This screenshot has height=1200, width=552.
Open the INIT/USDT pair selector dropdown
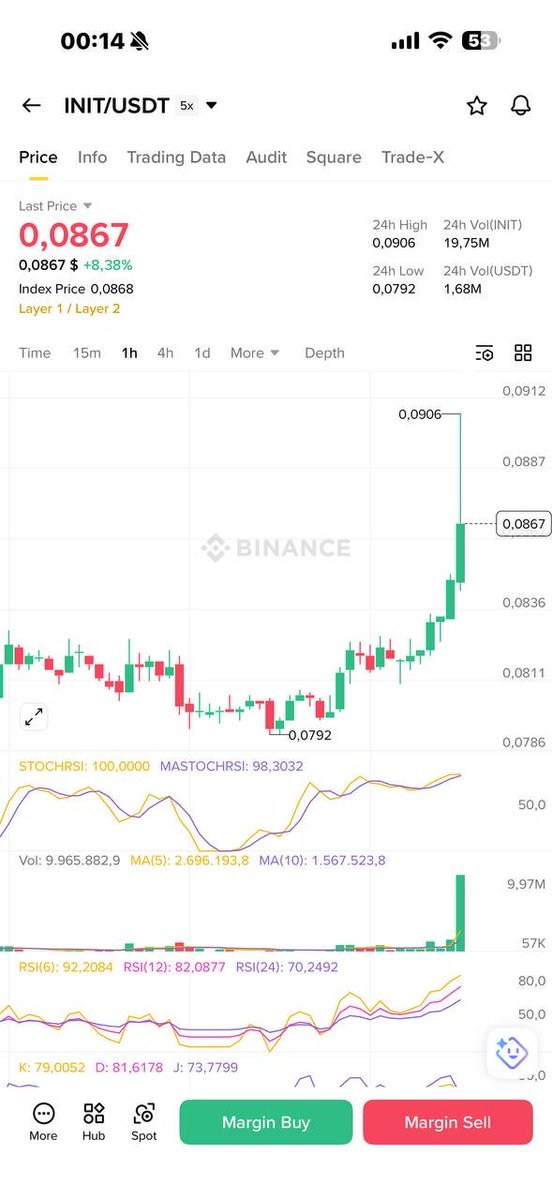click(x=211, y=105)
